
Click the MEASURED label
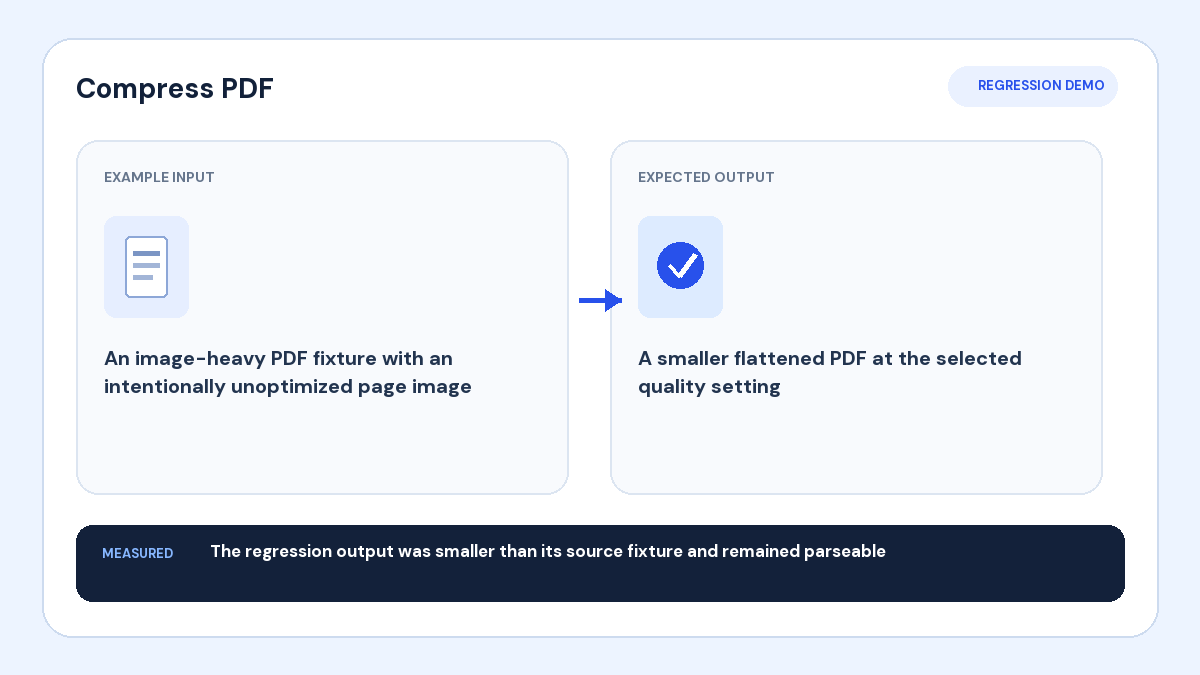137,553
